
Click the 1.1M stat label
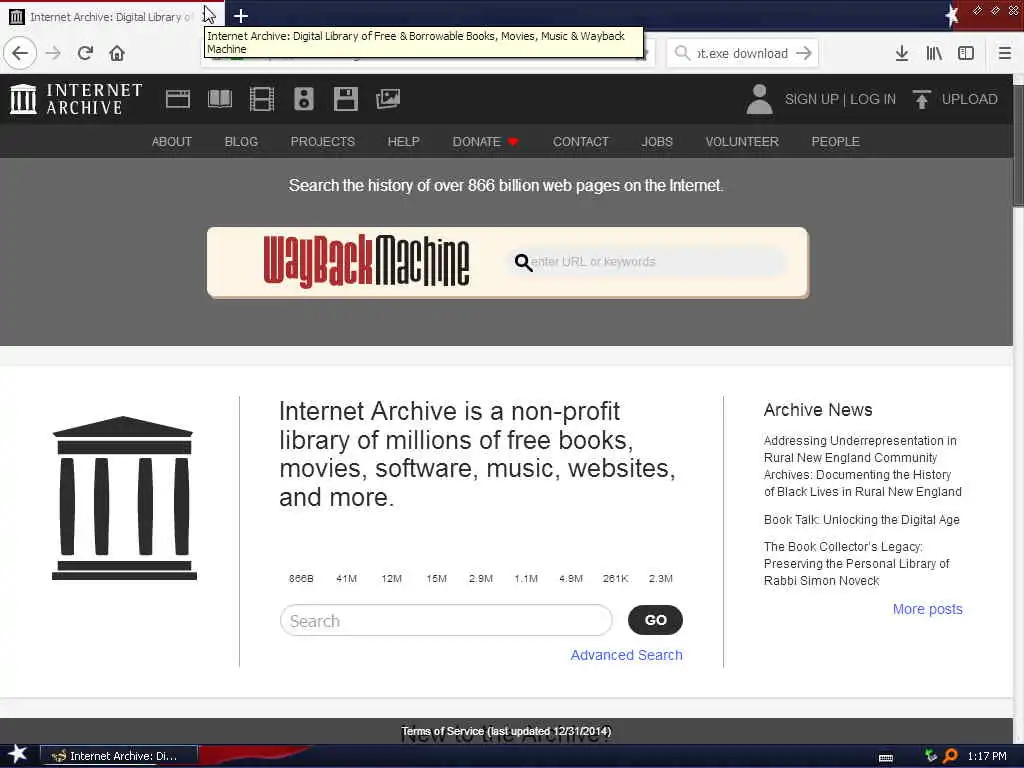point(526,579)
